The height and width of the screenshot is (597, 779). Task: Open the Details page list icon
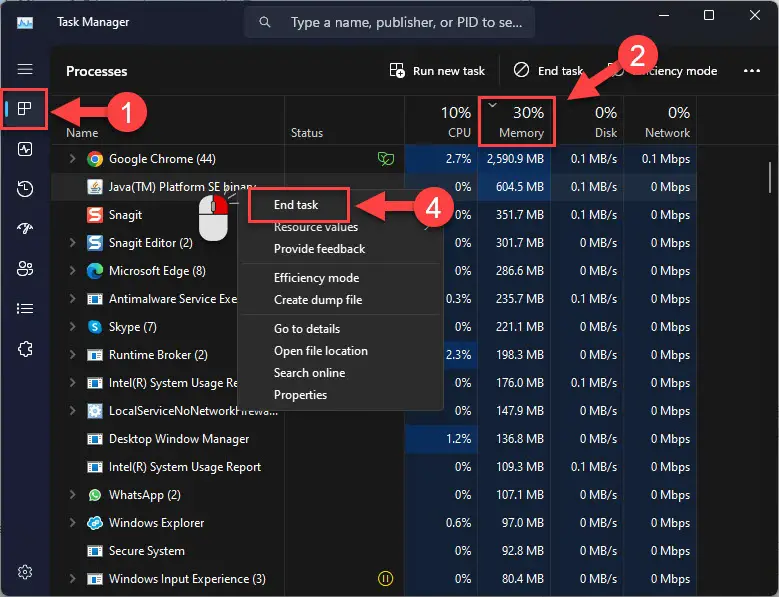(25, 308)
